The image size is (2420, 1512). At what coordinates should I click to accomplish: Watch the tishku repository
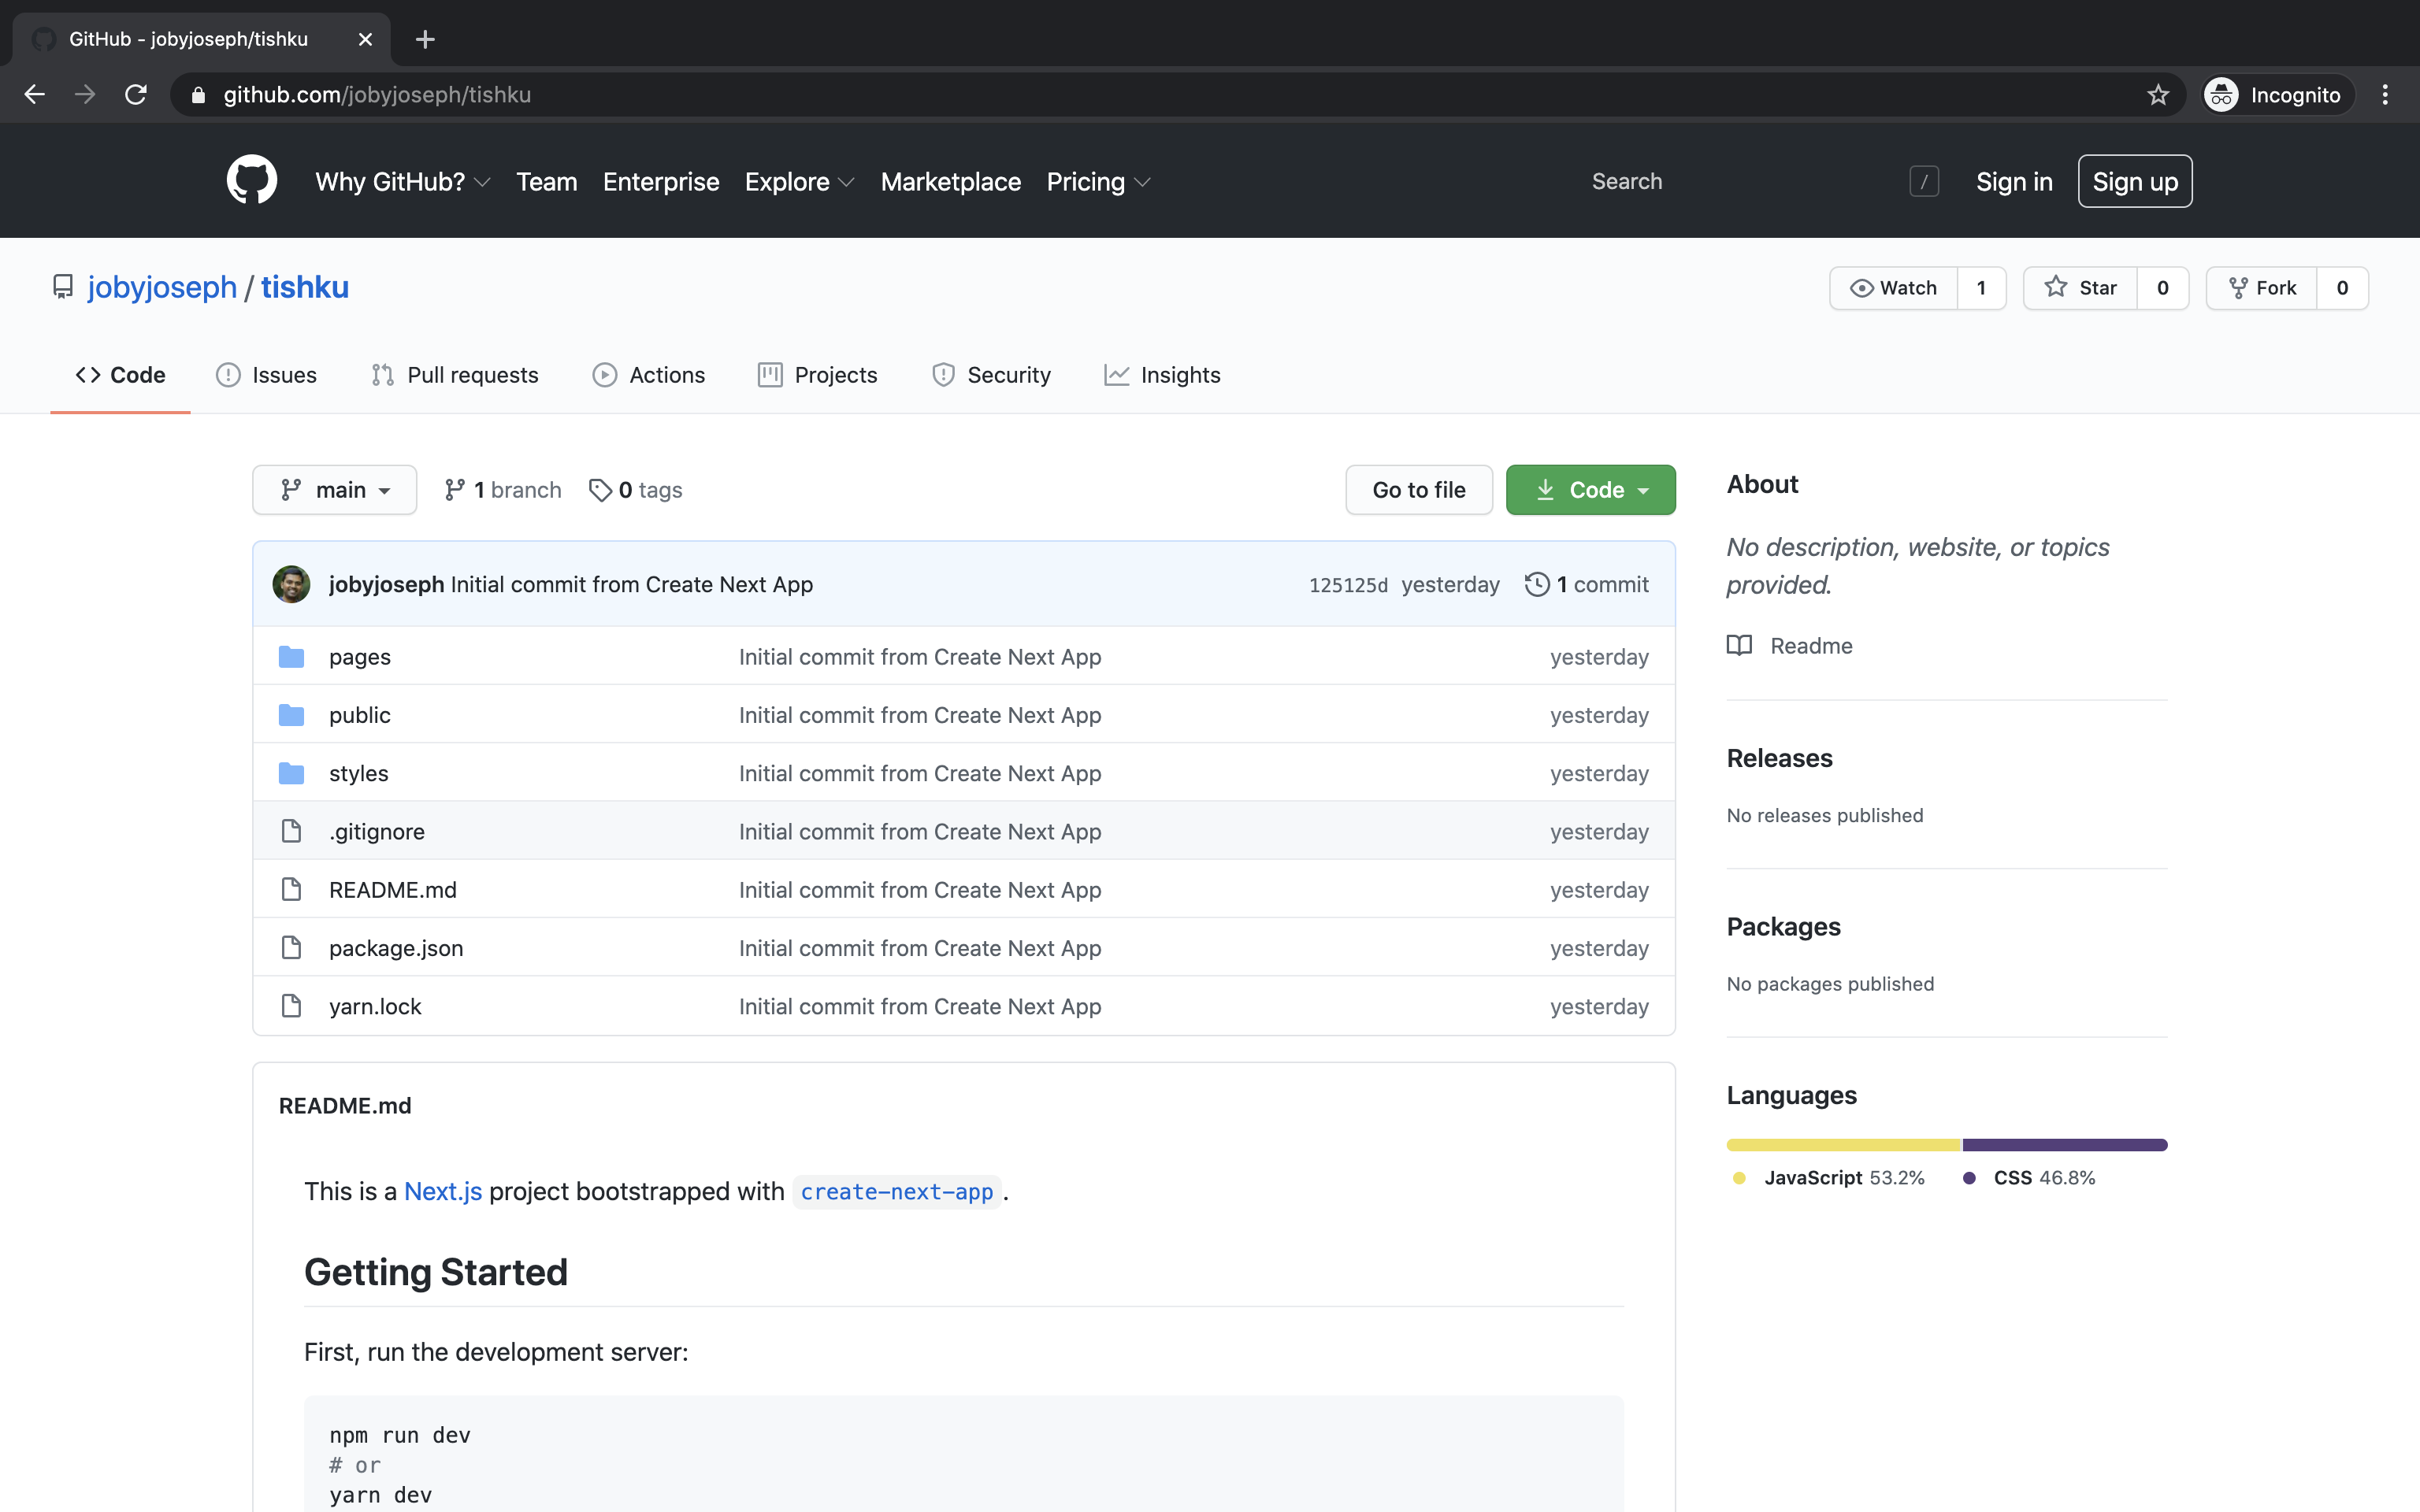1893,288
